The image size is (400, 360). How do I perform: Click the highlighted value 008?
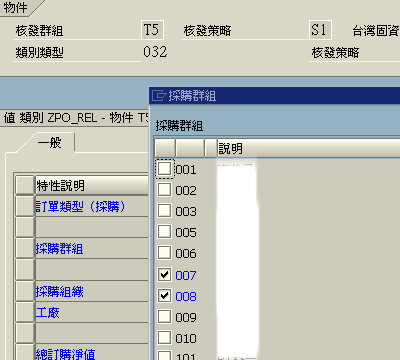tap(186, 296)
